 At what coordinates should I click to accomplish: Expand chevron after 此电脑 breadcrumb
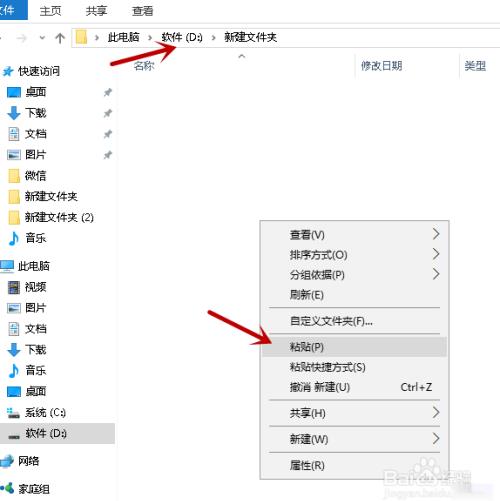(x=150, y=38)
